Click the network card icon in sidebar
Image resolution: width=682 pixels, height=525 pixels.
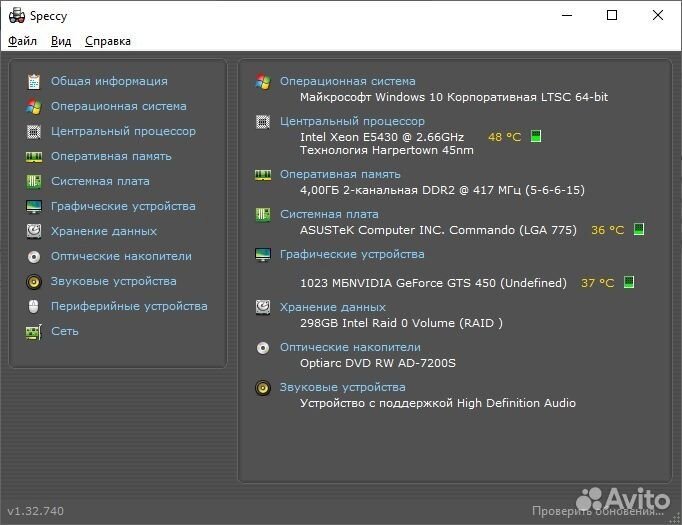[34, 332]
